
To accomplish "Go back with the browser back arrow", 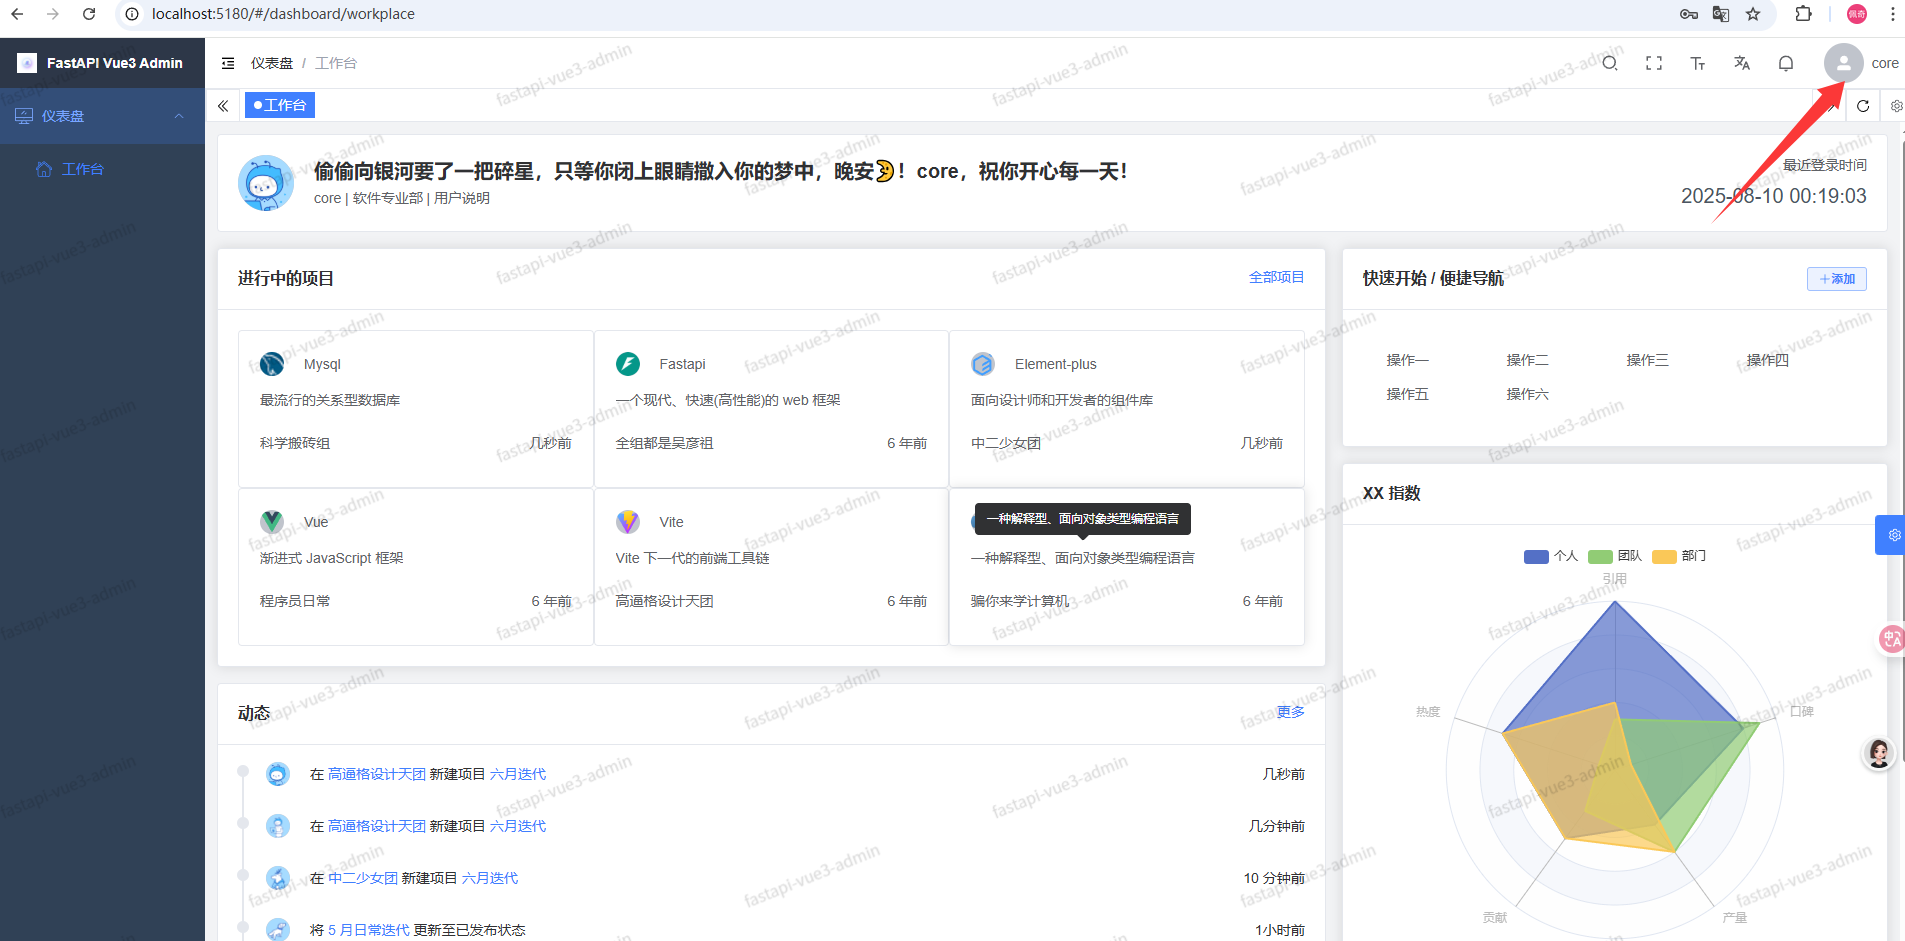I will point(17,14).
